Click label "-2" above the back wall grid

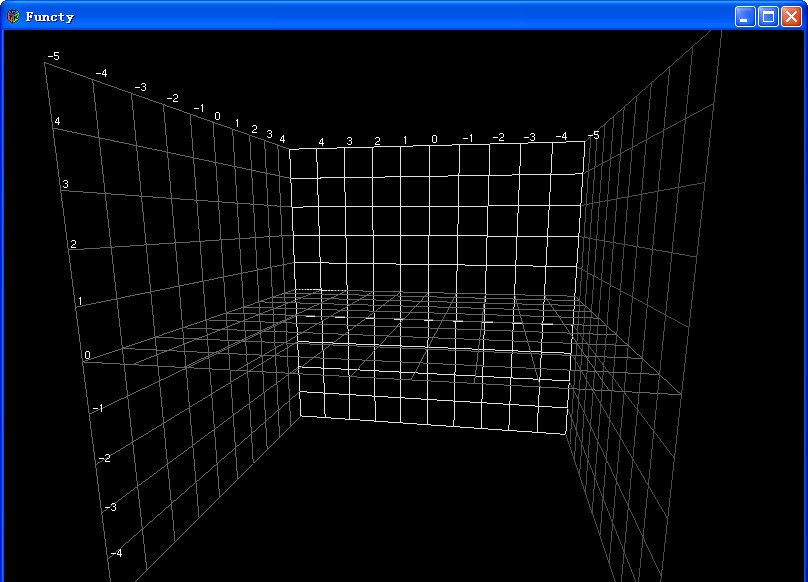pos(498,137)
